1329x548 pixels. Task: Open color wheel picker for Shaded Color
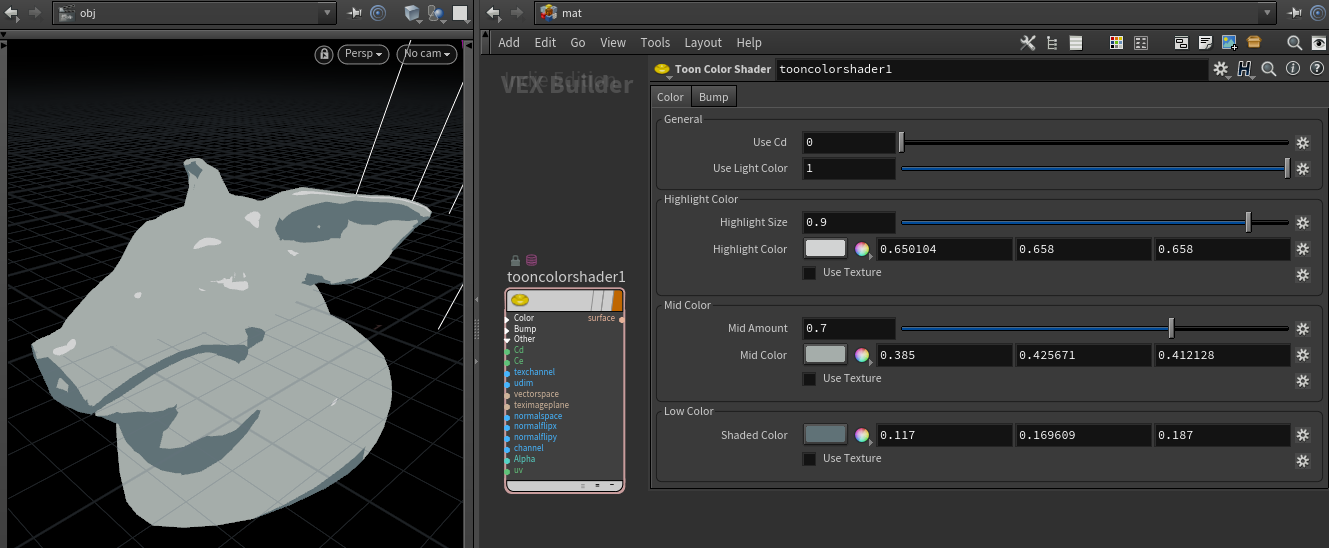pos(862,435)
